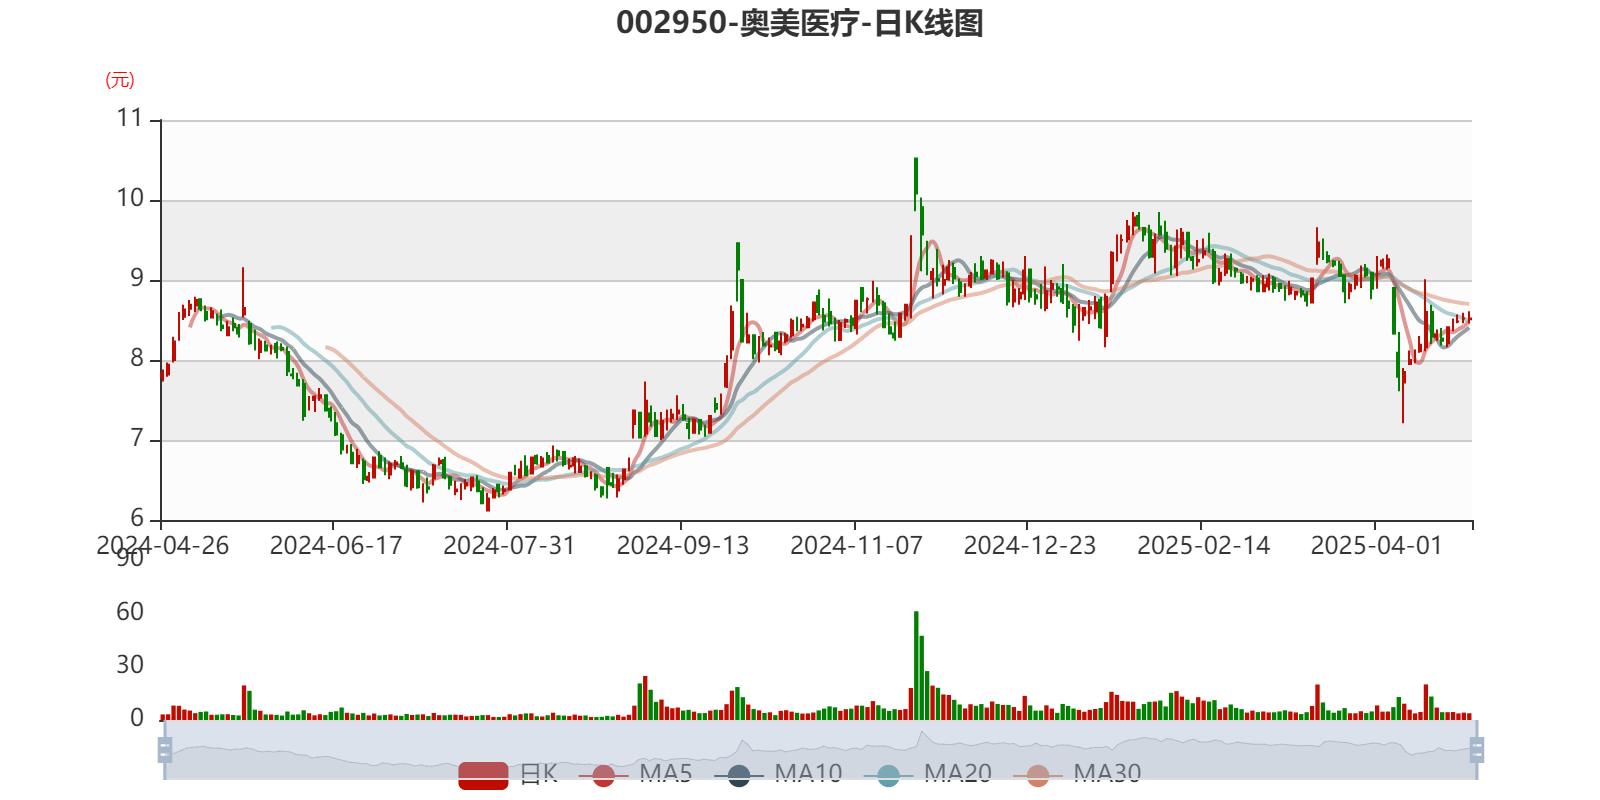This screenshot has width=1600, height=800.
Task: Click the 2024-11-07 date axis label
Action: (856, 546)
